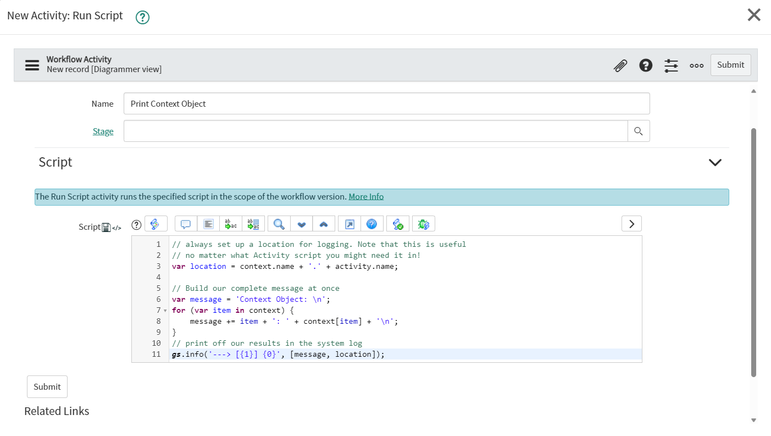Screen dimensions: 771x436
Task: Open more options three-dots menu
Action: click(696, 65)
